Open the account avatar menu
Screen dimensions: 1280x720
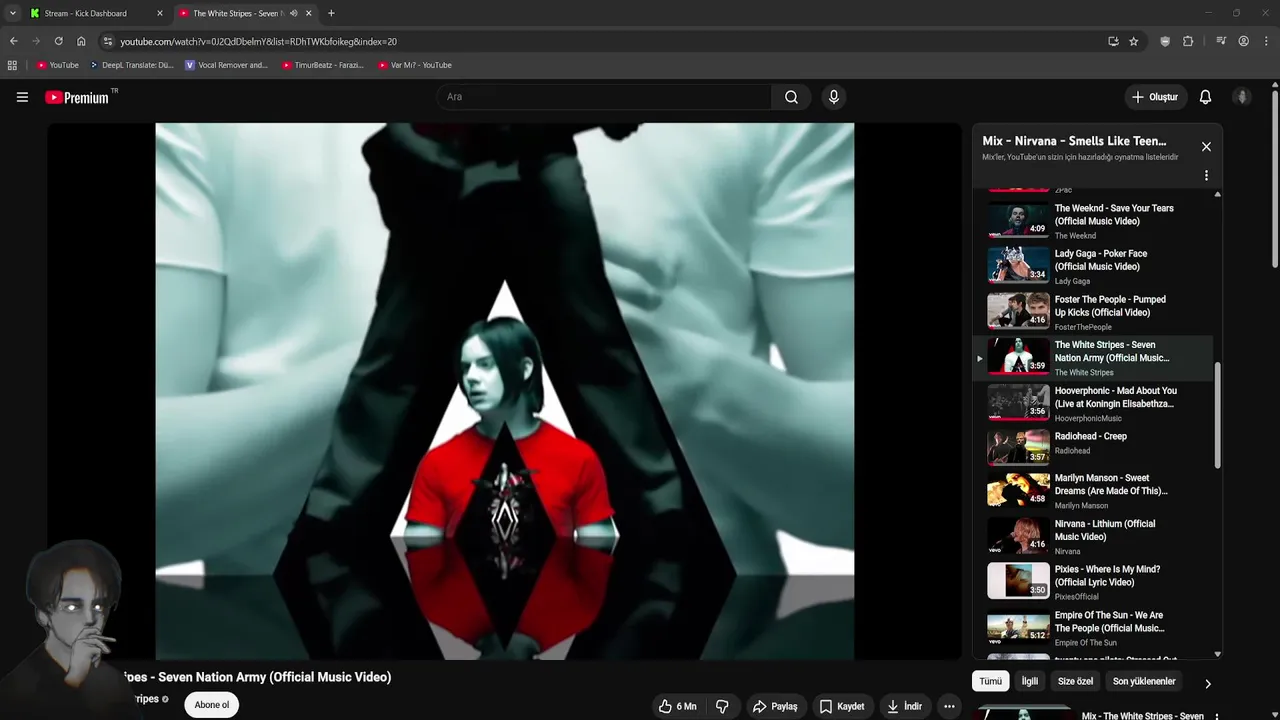(1242, 97)
